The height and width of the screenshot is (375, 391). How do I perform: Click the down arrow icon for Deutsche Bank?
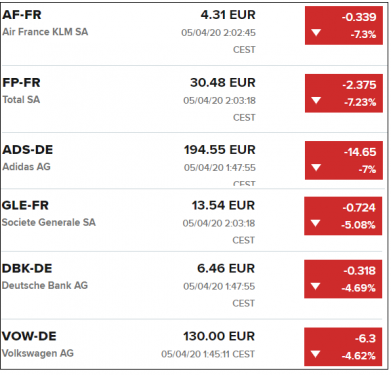pos(315,286)
